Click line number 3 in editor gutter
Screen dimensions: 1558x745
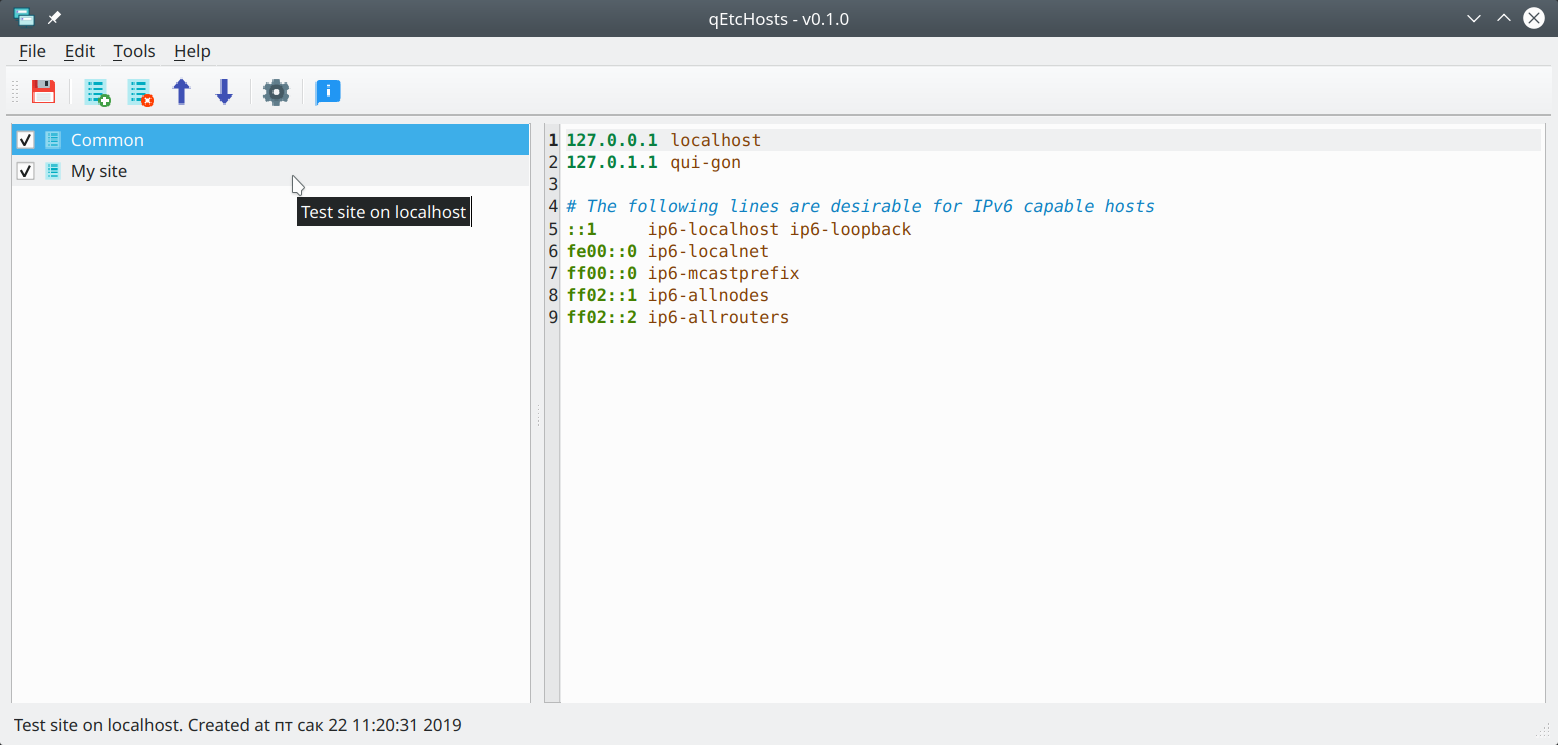coord(553,184)
